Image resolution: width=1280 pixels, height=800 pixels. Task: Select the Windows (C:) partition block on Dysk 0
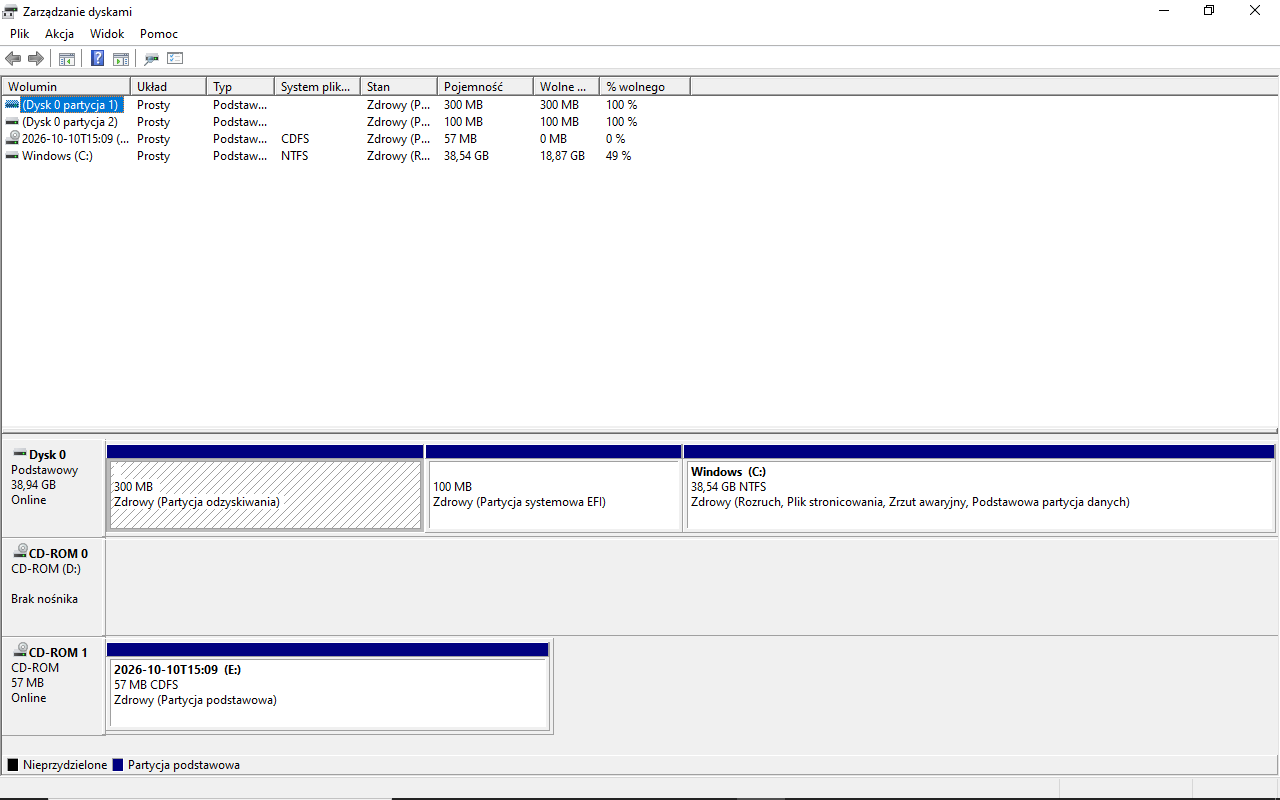point(979,488)
